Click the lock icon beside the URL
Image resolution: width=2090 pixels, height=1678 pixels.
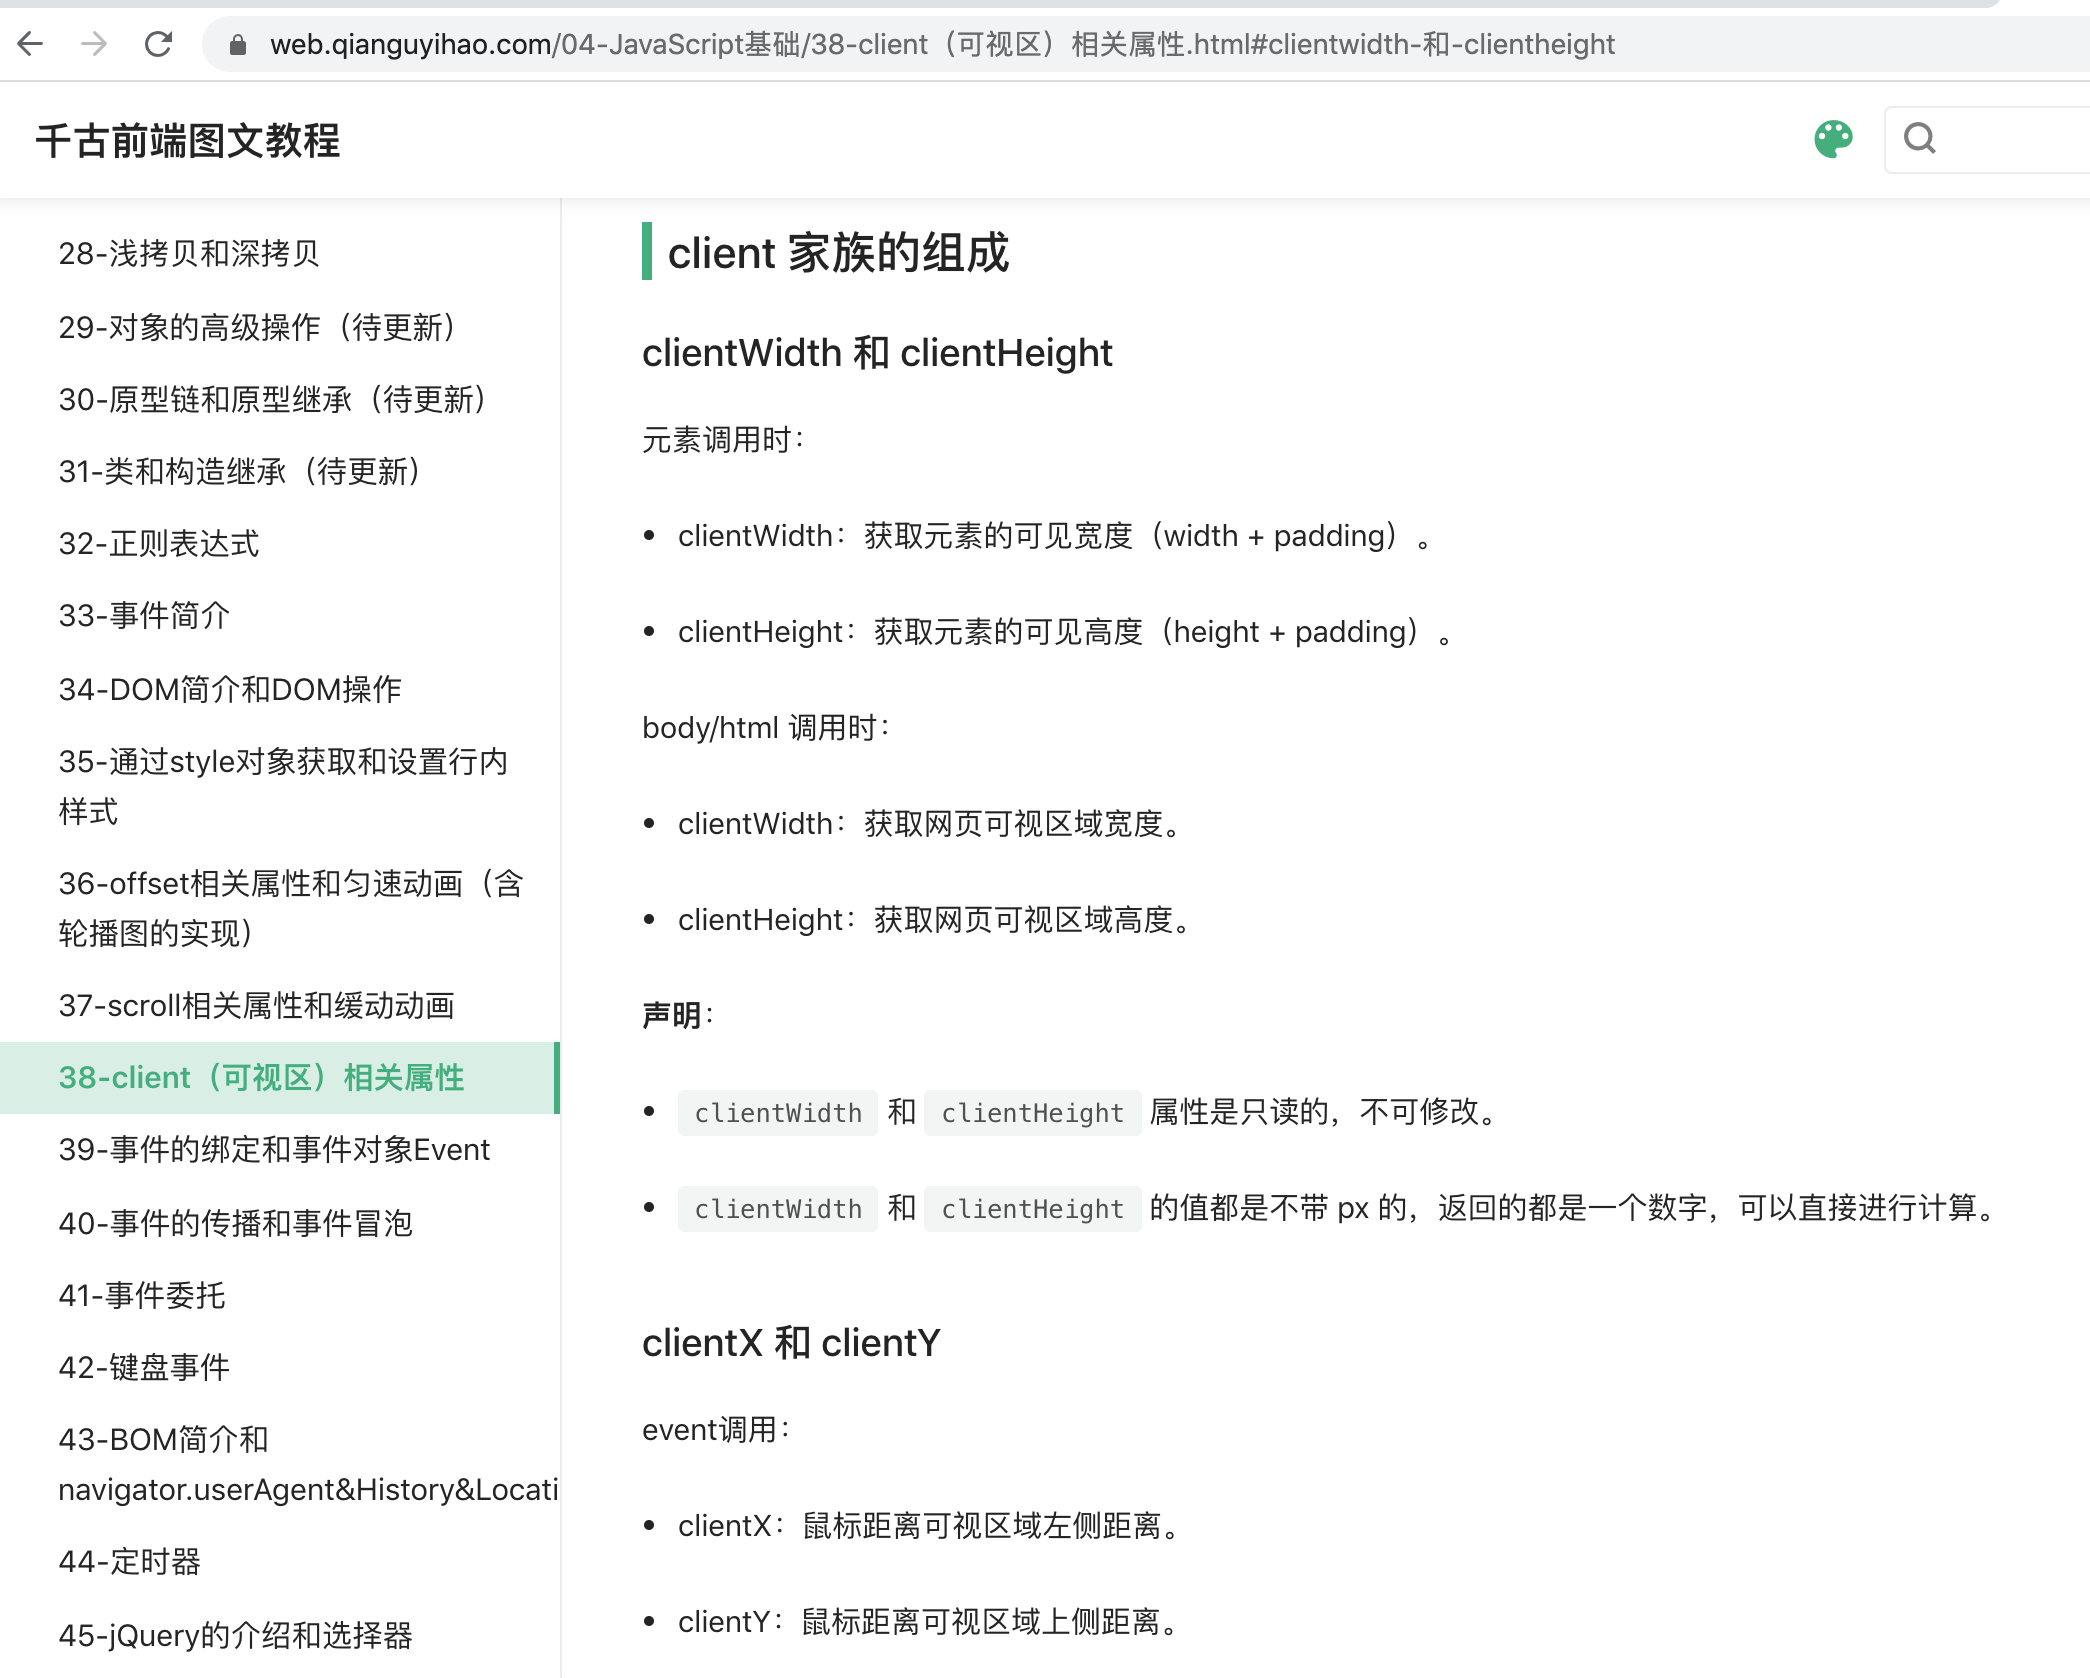tap(237, 44)
